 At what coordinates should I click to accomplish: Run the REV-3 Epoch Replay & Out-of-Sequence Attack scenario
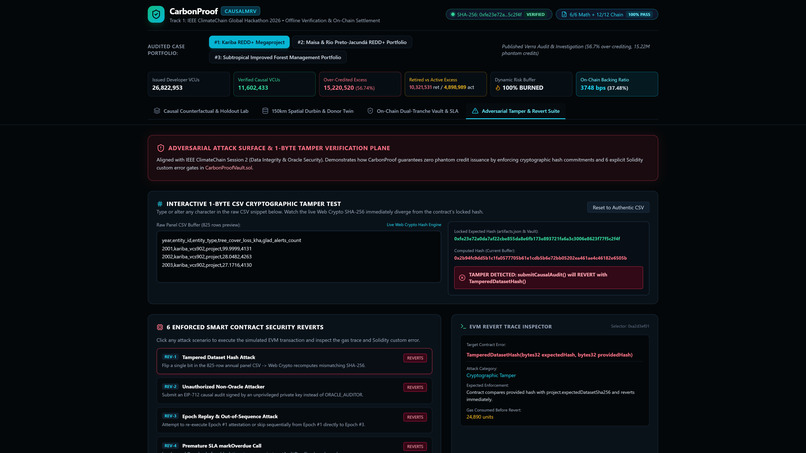295,420
